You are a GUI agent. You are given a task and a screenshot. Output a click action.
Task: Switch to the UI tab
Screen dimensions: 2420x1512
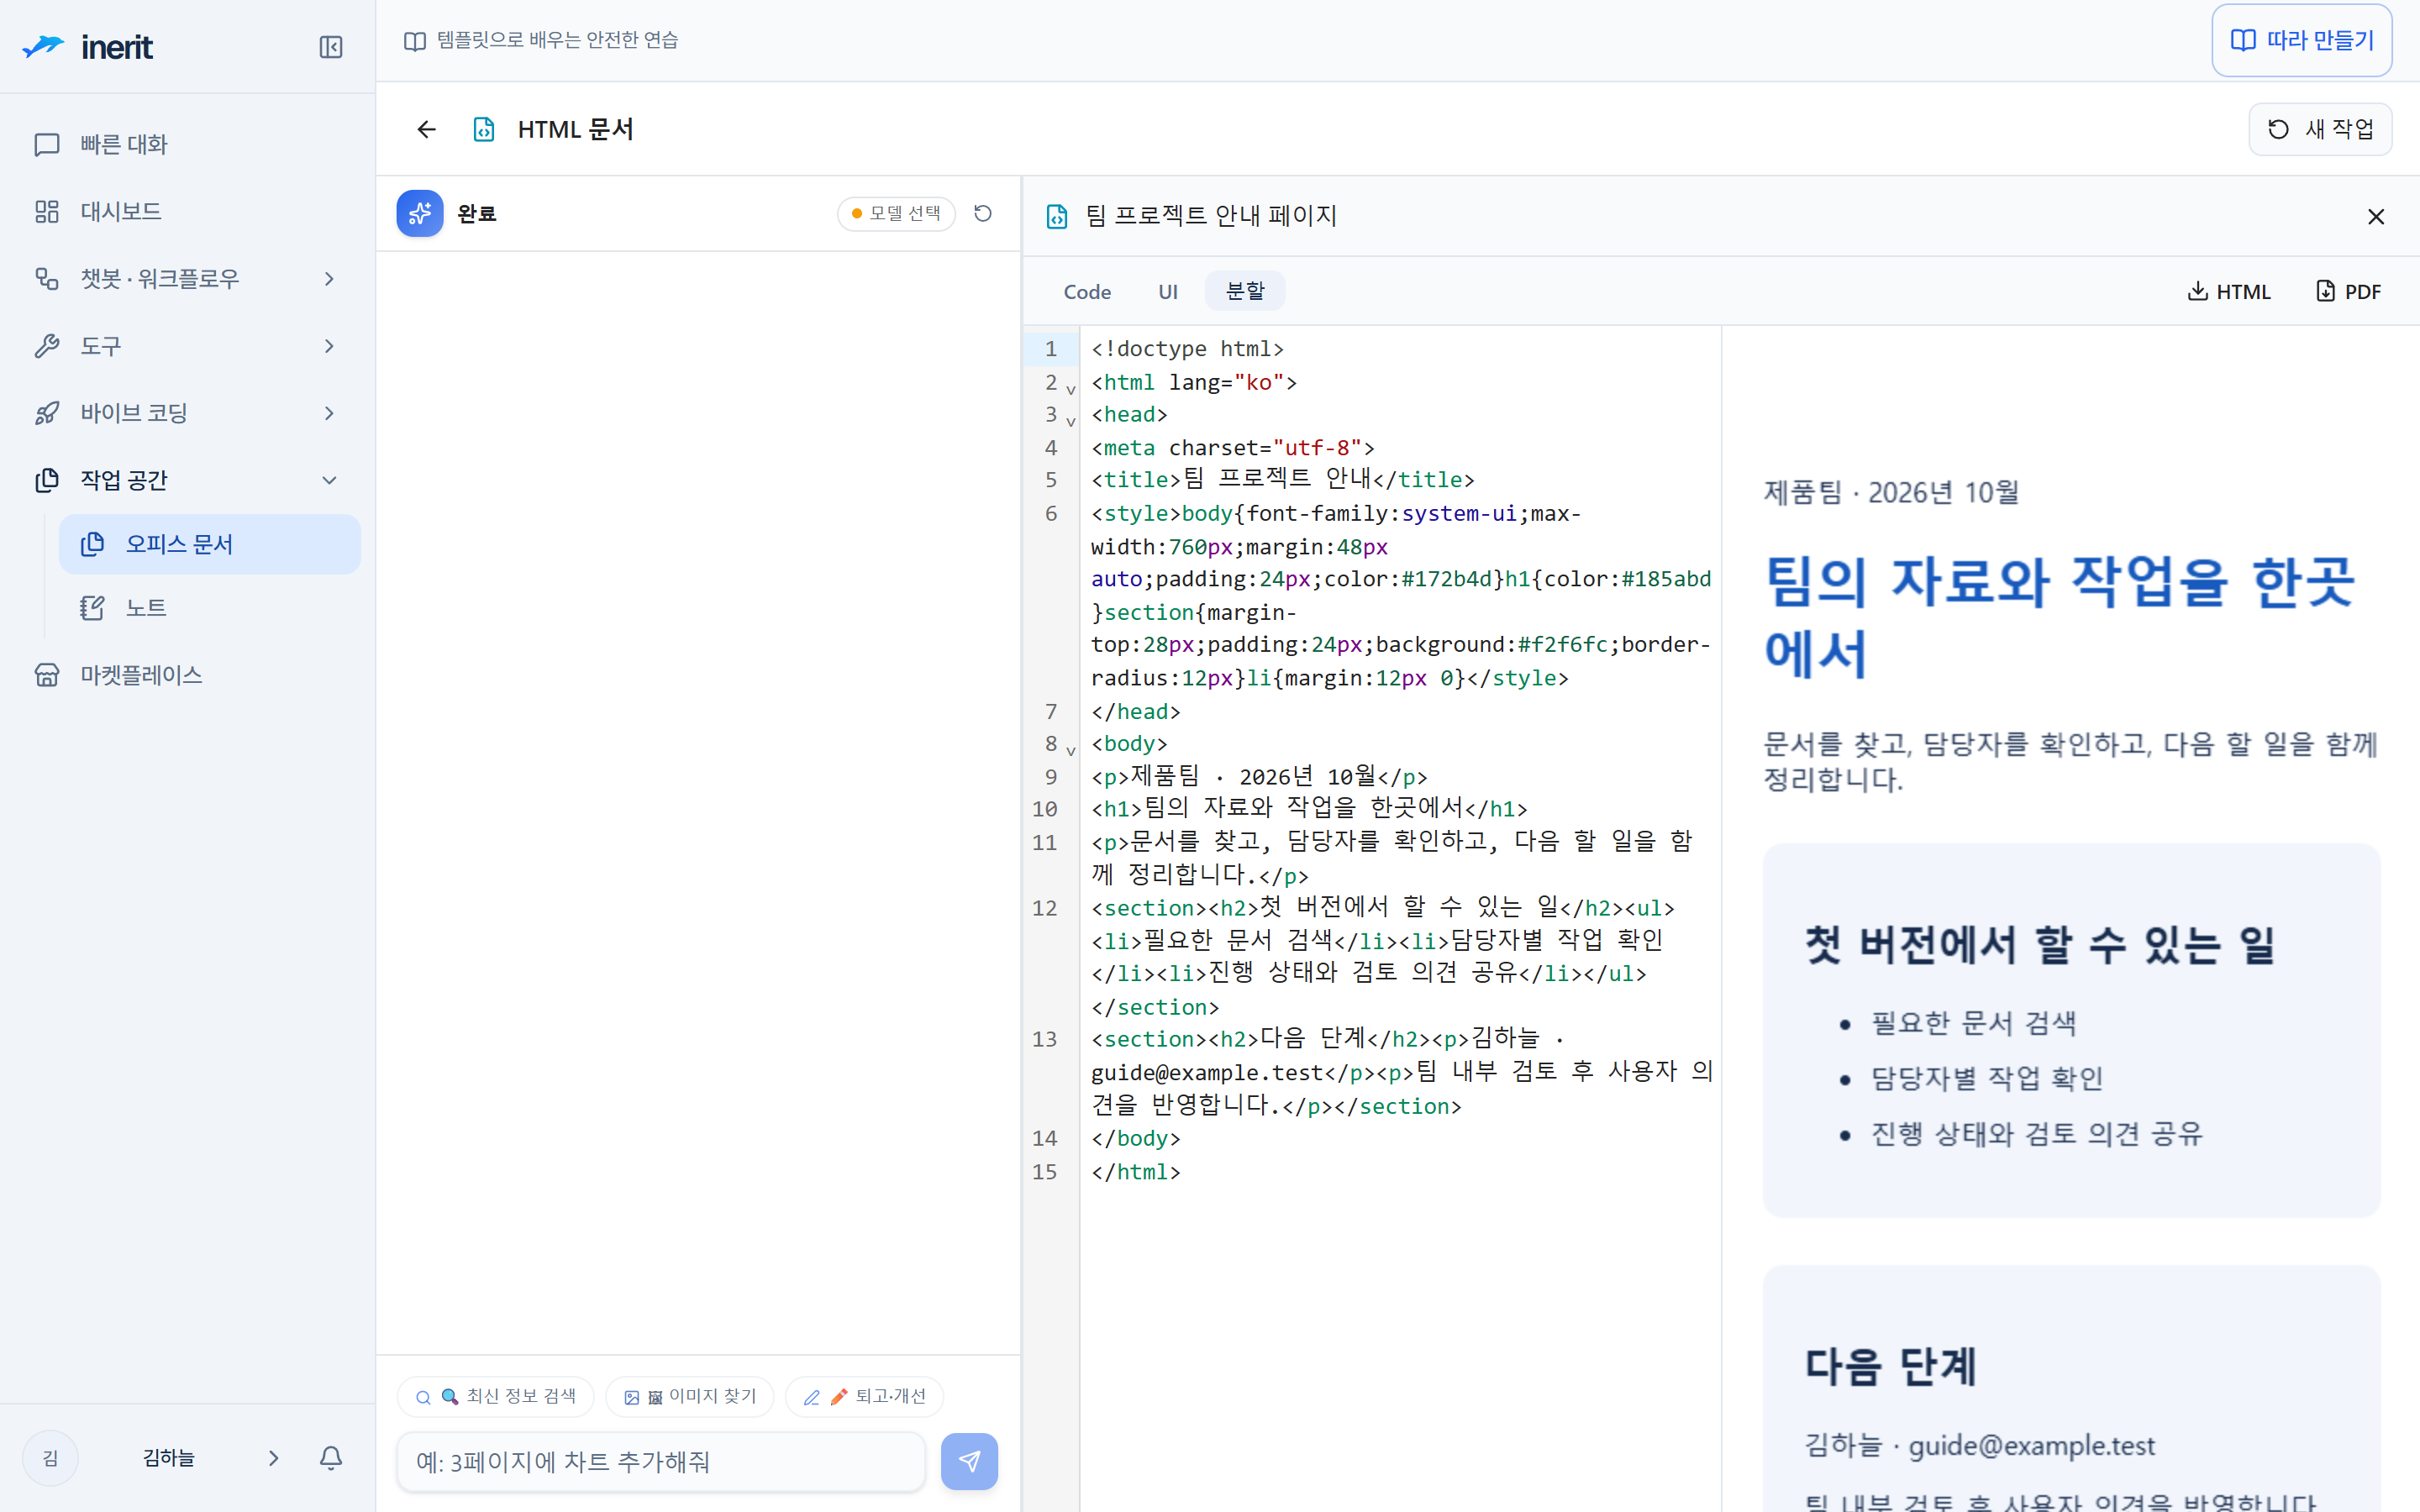point(1168,291)
